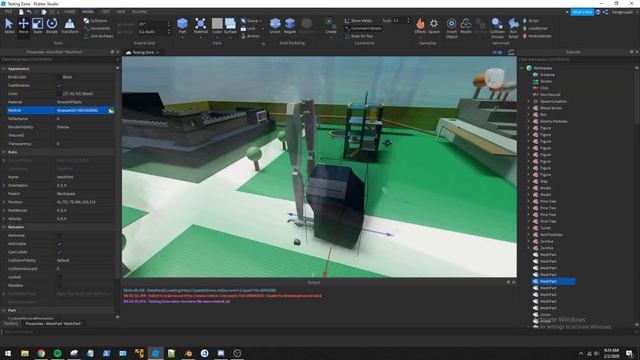Image resolution: width=640 pixels, height=360 pixels.
Task: Click the Create constraint tool
Action: point(331,25)
